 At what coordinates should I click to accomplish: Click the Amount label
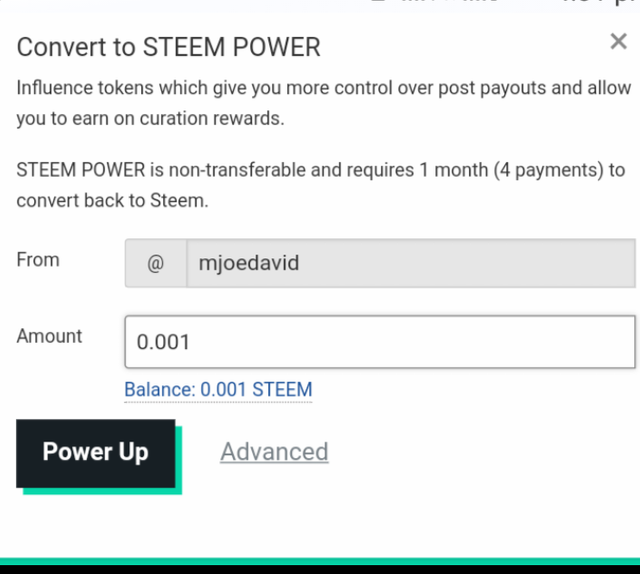(49, 337)
